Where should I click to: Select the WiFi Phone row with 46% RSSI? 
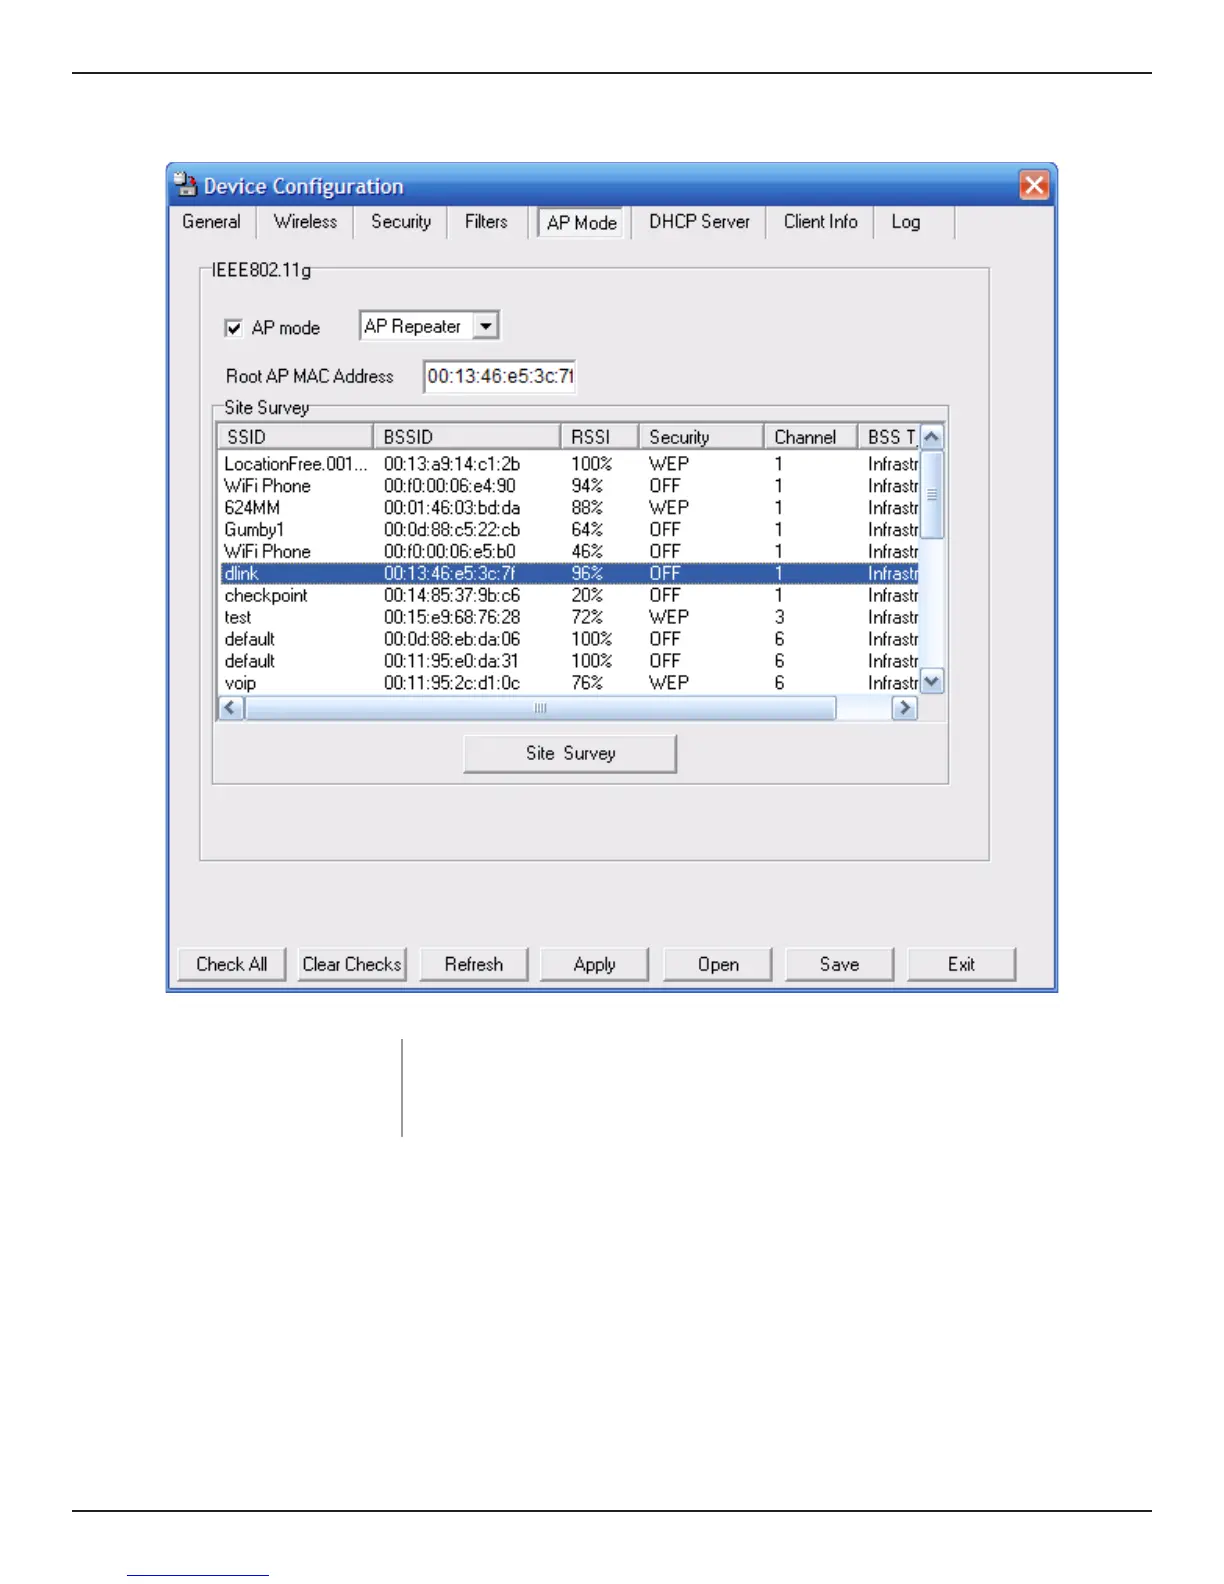(569, 552)
